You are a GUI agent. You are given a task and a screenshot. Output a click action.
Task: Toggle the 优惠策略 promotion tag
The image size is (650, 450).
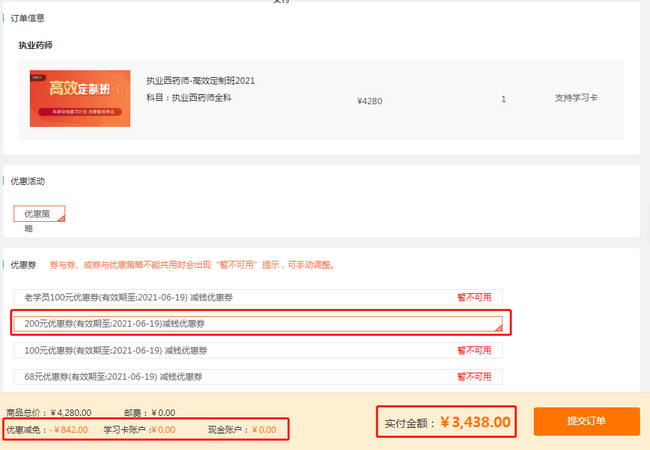[x=38, y=213]
